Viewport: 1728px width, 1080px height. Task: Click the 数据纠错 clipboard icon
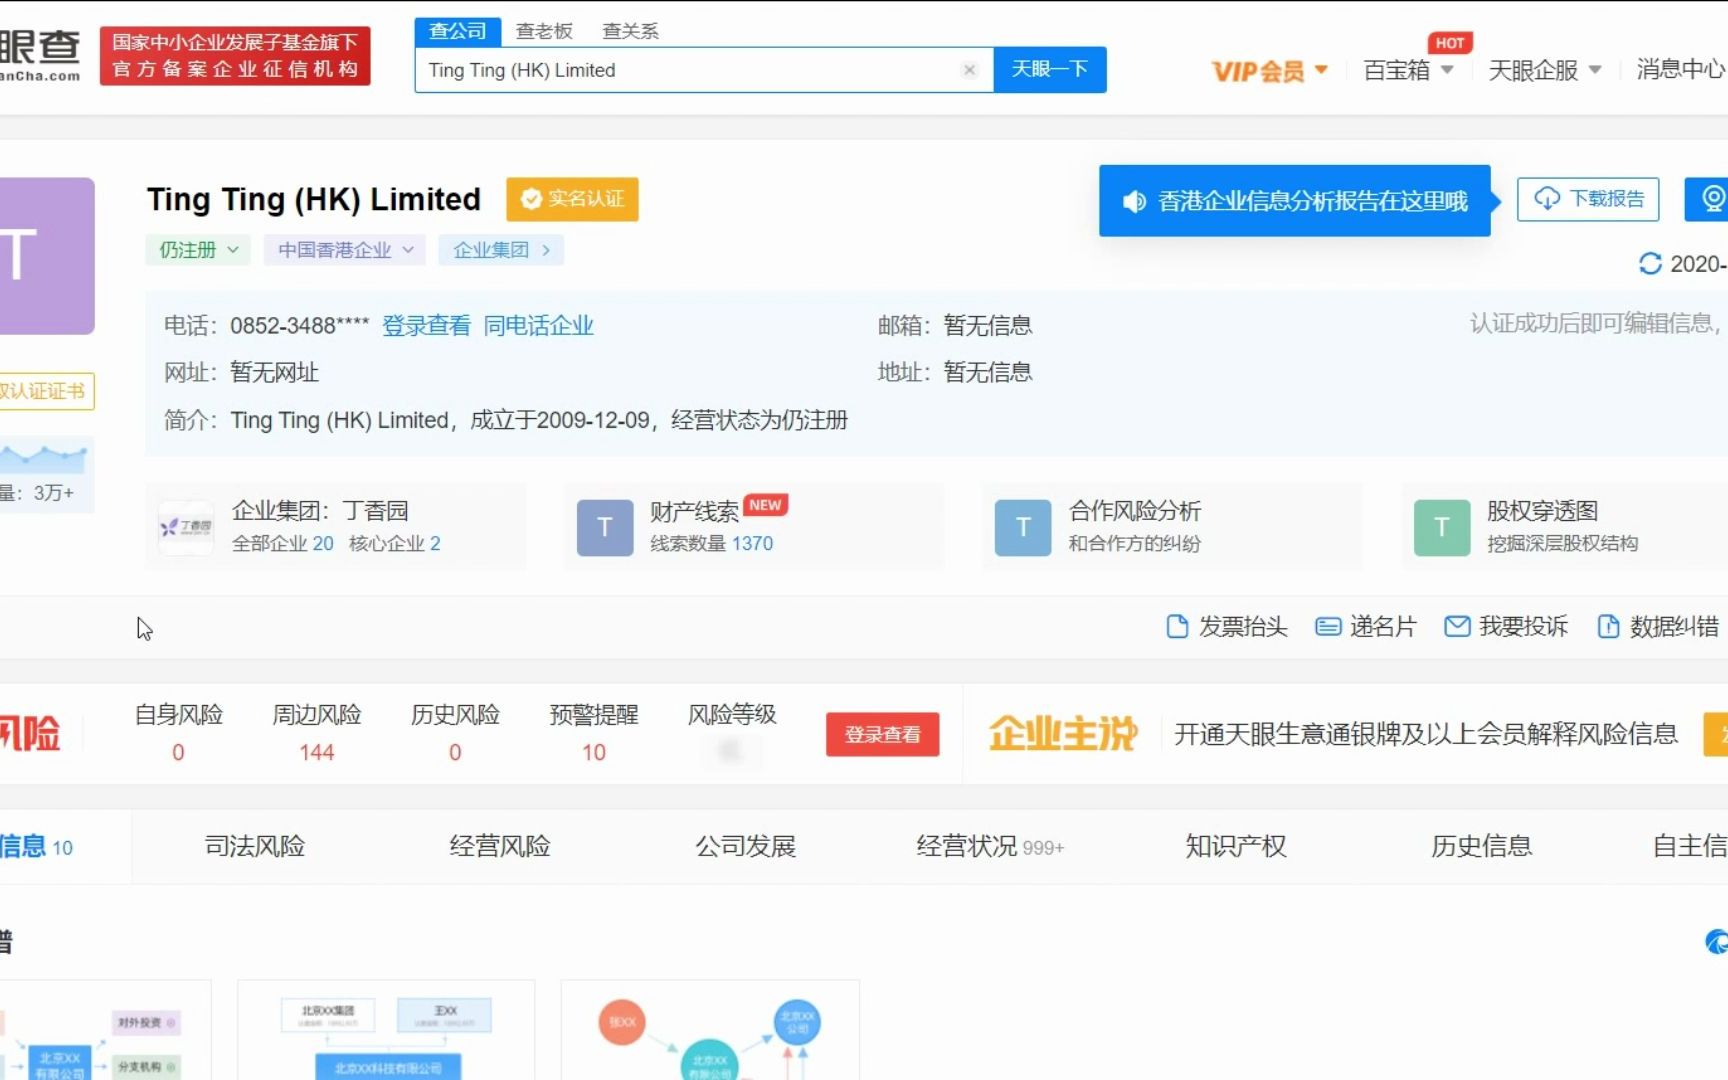(x=1608, y=627)
